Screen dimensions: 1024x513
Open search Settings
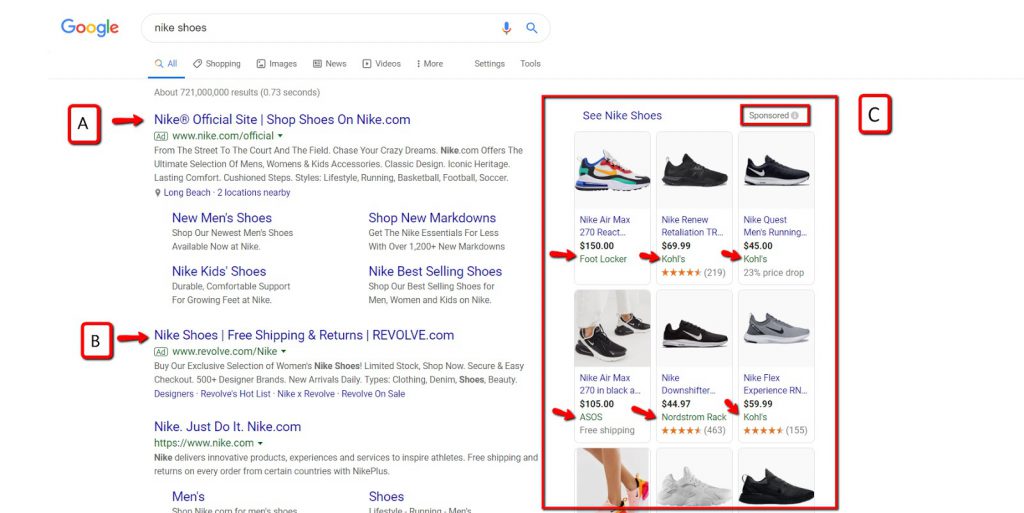pos(489,64)
